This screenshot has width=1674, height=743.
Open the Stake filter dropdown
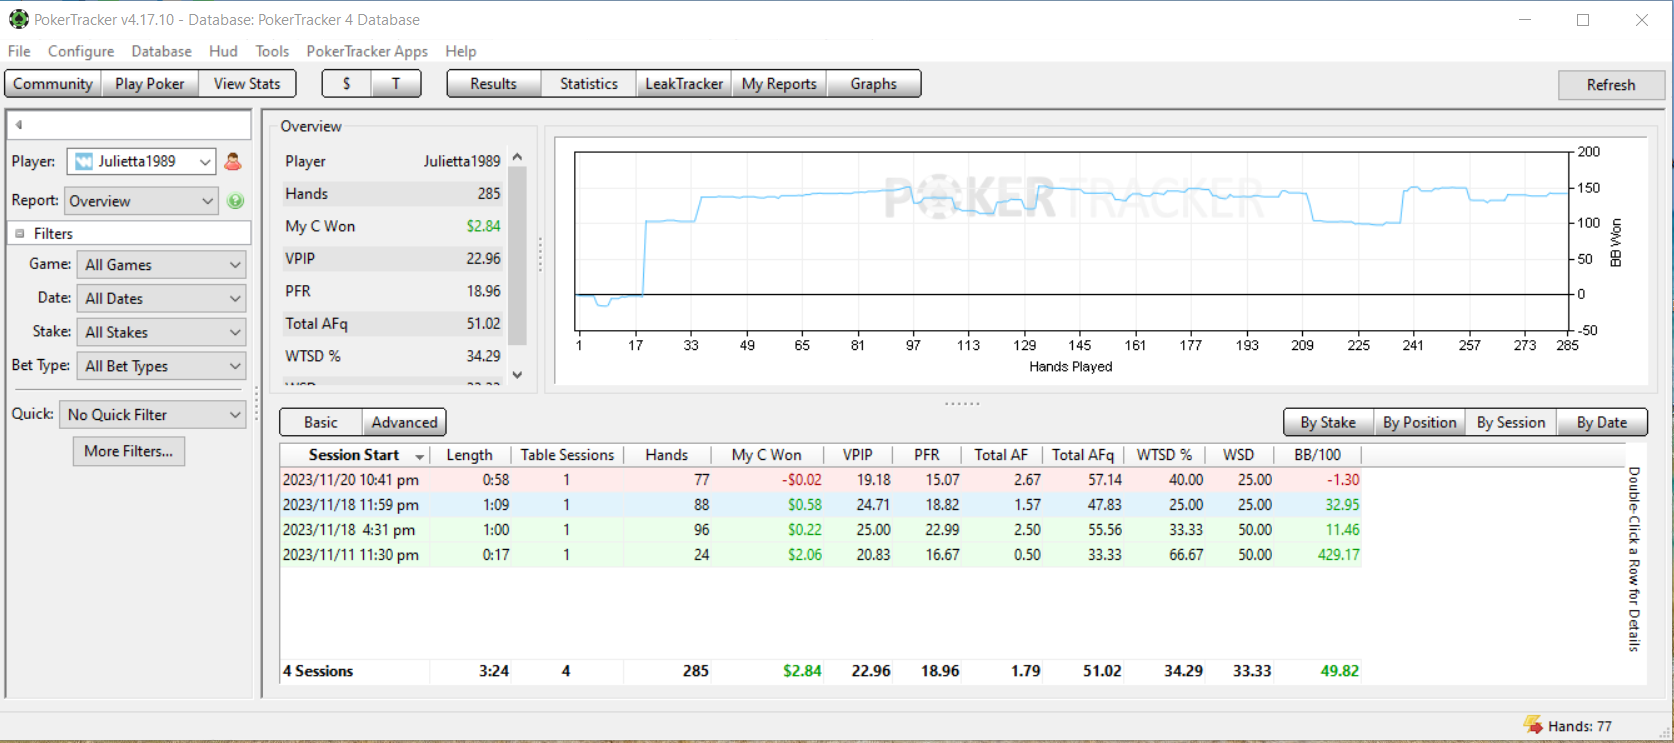coord(162,332)
